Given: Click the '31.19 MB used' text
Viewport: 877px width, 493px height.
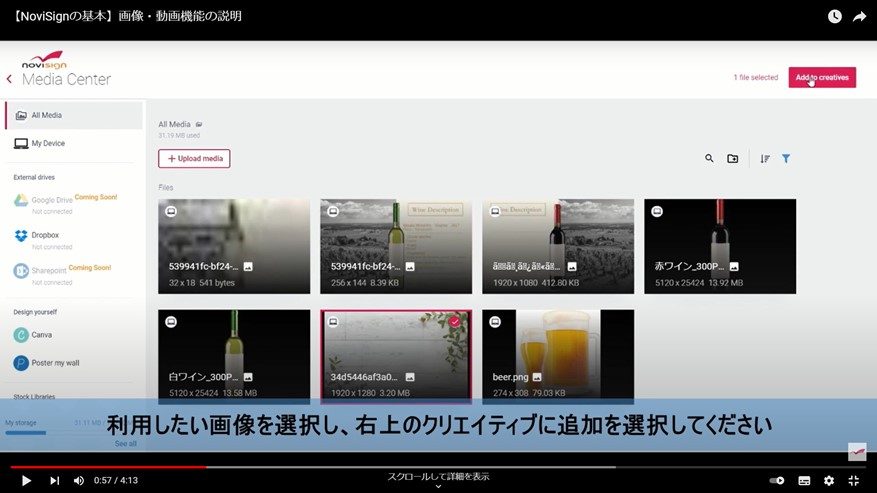Looking at the screenshot, I should pyautogui.click(x=179, y=135).
